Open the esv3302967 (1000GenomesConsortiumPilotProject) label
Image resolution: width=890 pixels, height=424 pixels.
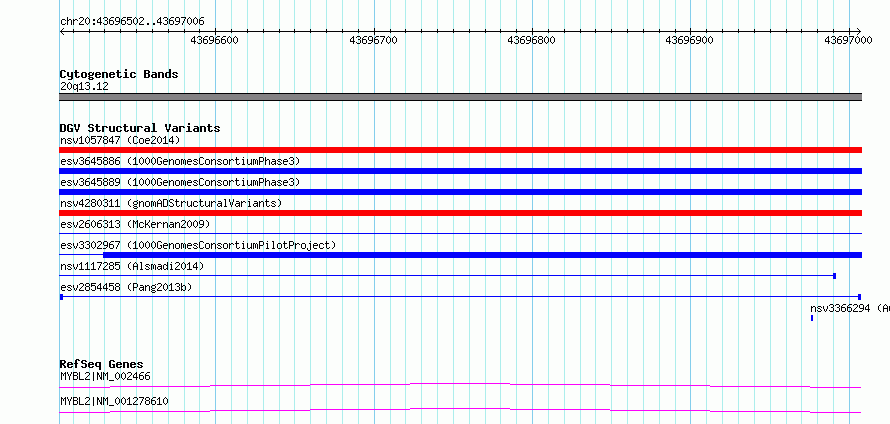pyautogui.click(x=198, y=245)
